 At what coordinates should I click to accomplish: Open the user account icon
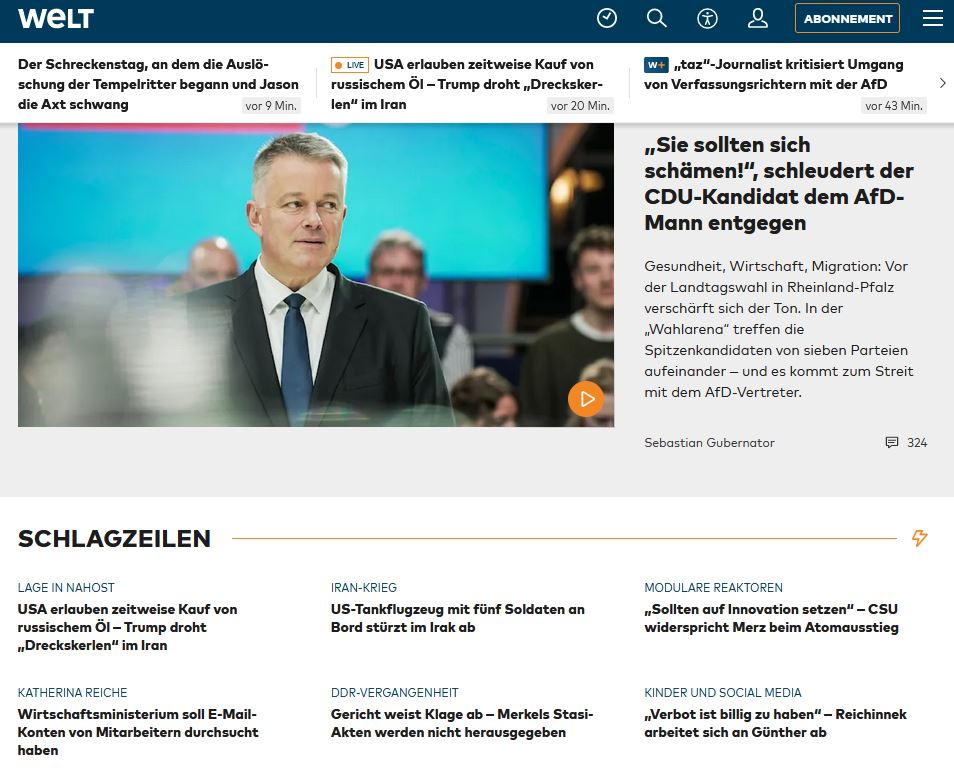[758, 18]
